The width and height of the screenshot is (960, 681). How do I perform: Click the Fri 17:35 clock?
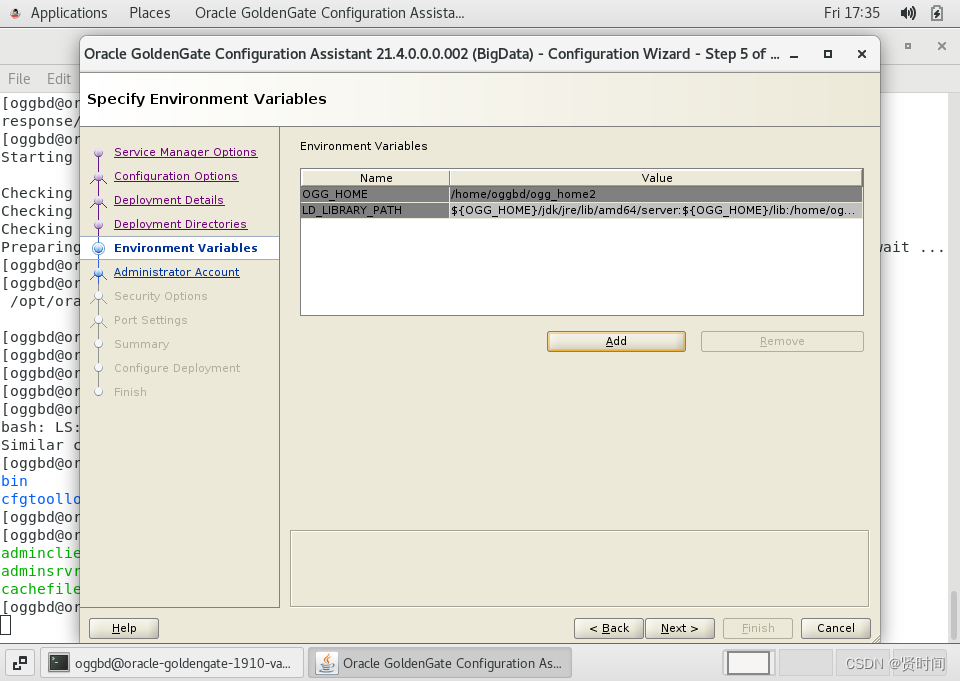[x=851, y=13]
